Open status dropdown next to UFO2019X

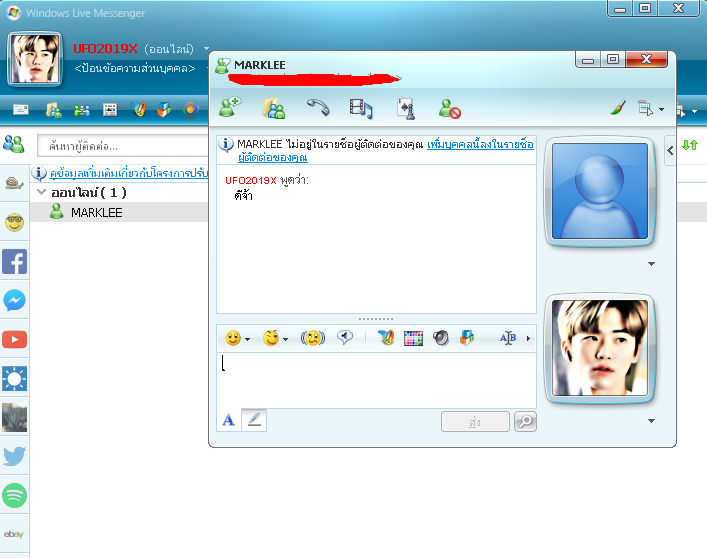tap(206, 48)
